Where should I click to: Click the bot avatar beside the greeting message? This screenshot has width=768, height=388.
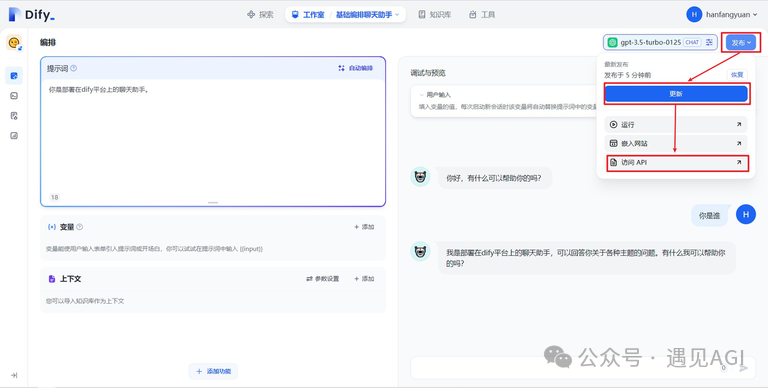coord(420,177)
